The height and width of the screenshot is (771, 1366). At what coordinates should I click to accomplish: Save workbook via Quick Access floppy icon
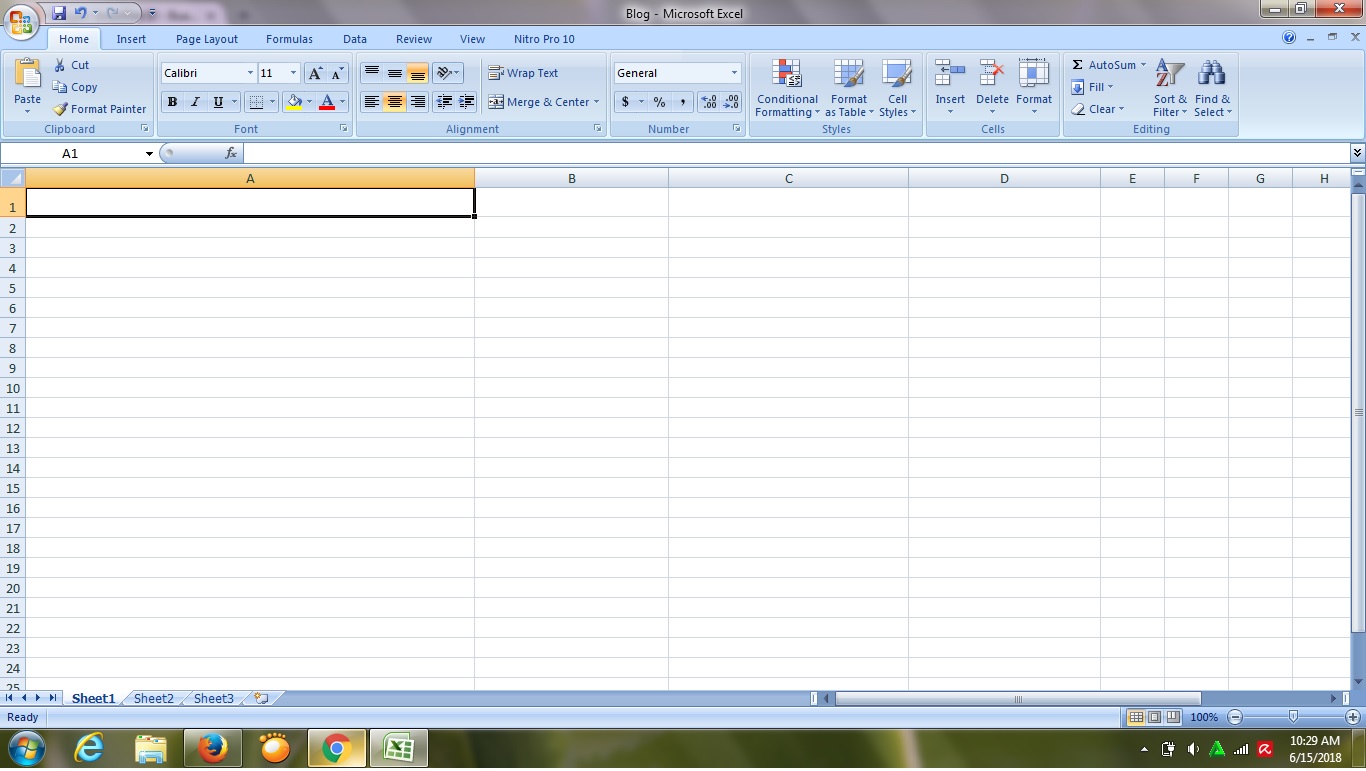point(59,13)
